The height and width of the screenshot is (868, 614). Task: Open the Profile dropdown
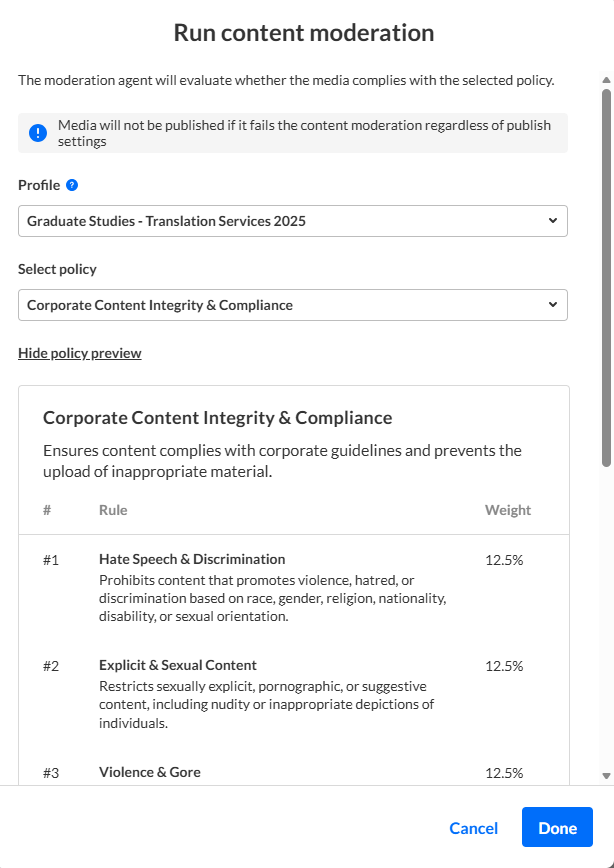tap(292, 221)
